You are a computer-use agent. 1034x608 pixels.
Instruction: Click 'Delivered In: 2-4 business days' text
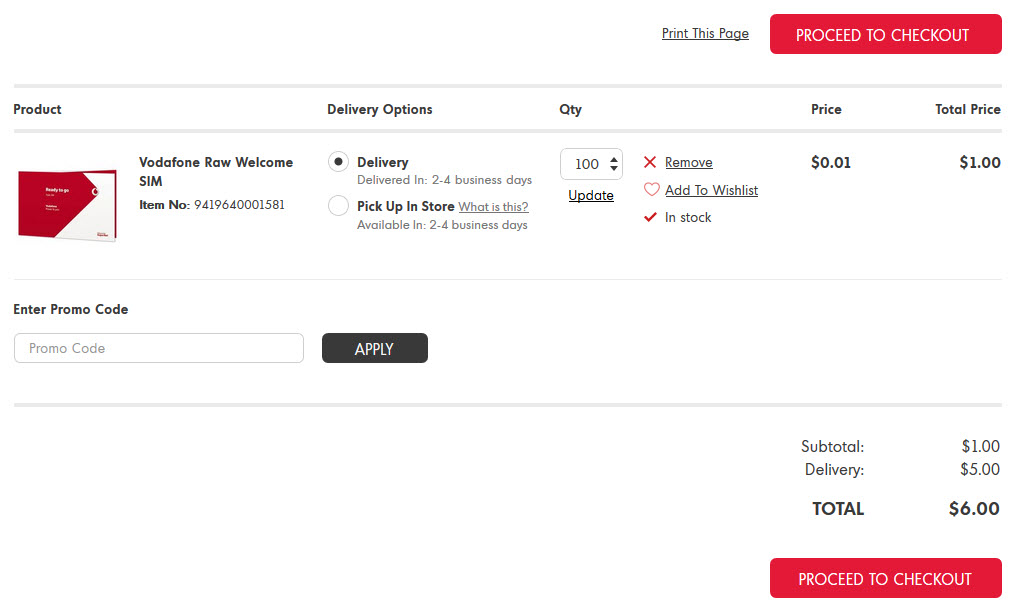[x=444, y=180]
